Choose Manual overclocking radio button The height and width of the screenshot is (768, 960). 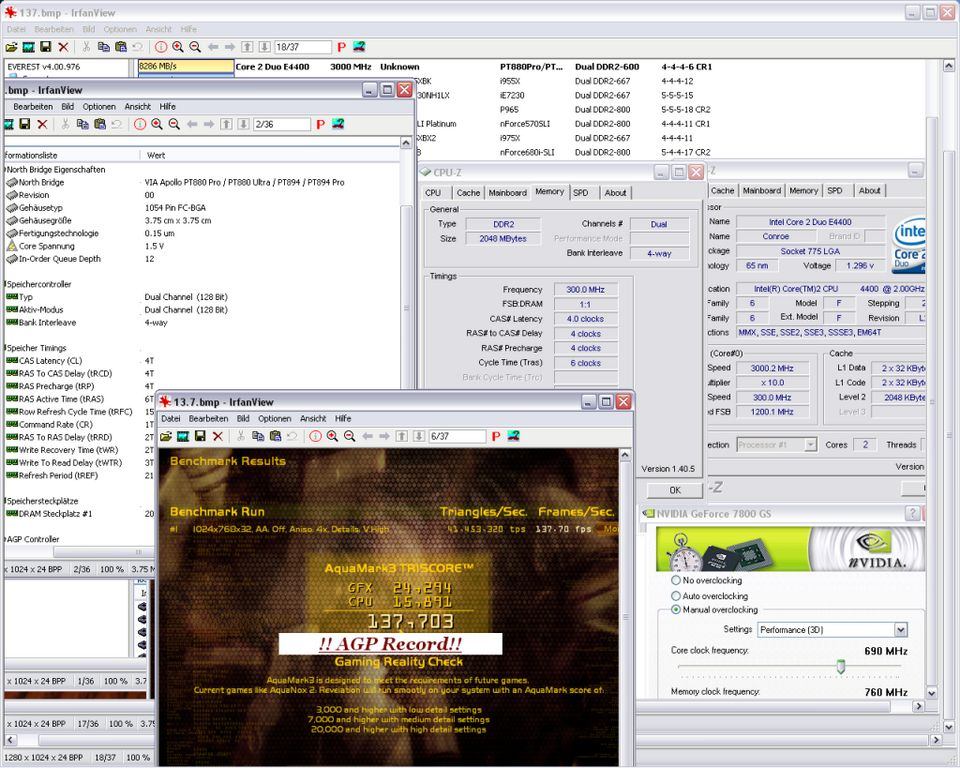[x=676, y=609]
